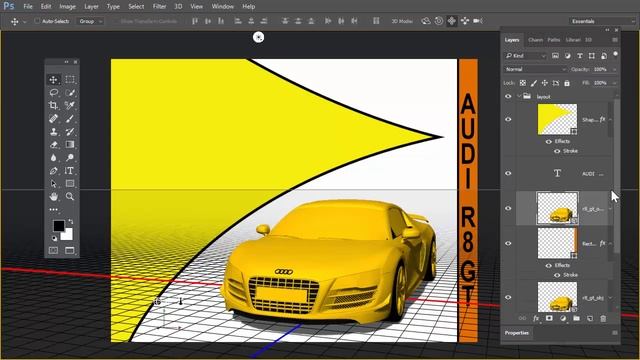Select the Path Selection tool
The image size is (640, 360).
coord(53,184)
